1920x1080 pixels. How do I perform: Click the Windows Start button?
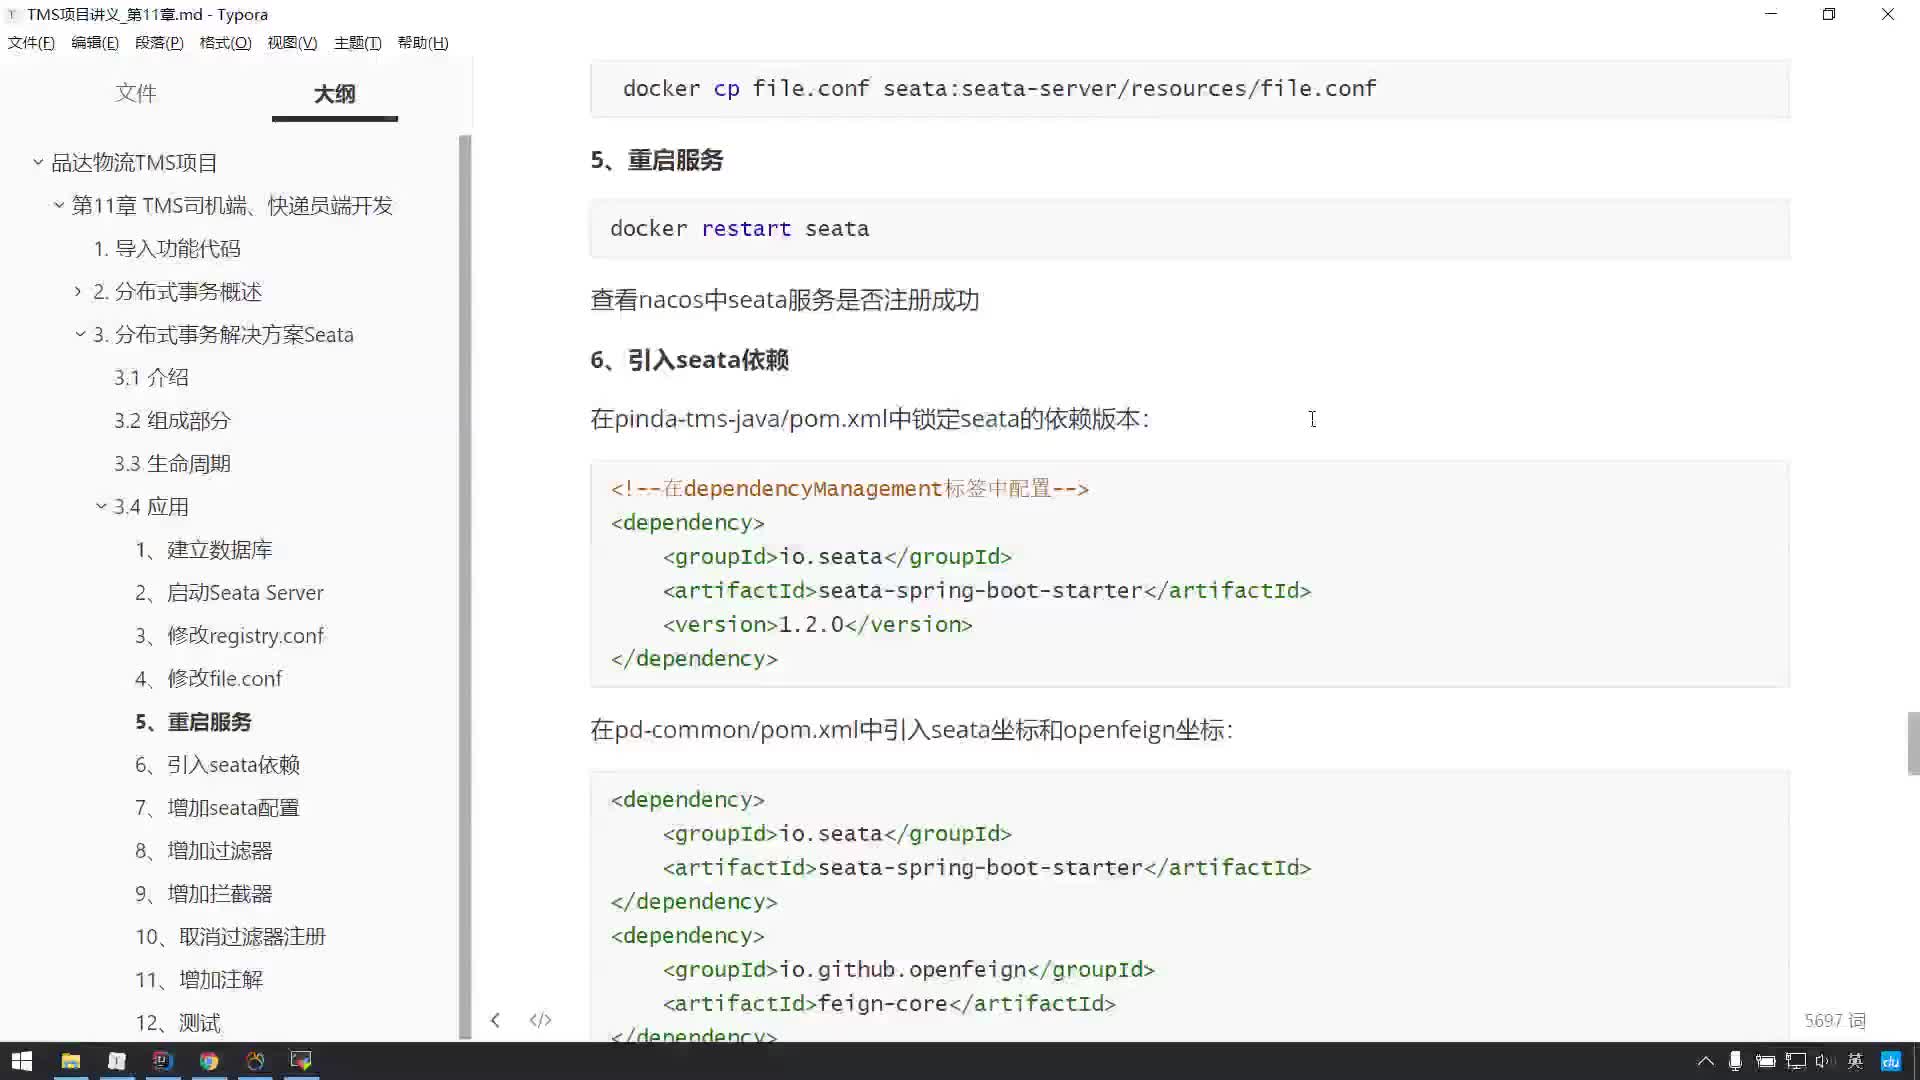point(21,1061)
